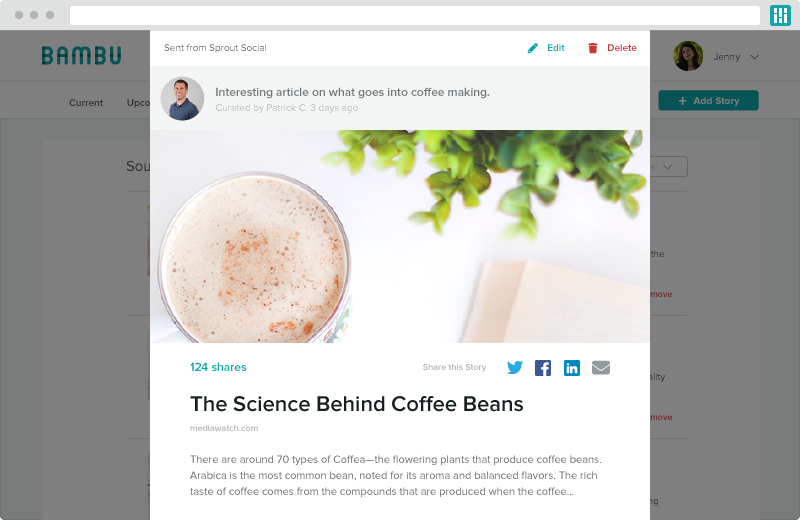Share story on LinkedIn
This screenshot has width=800, height=520.
[571, 367]
